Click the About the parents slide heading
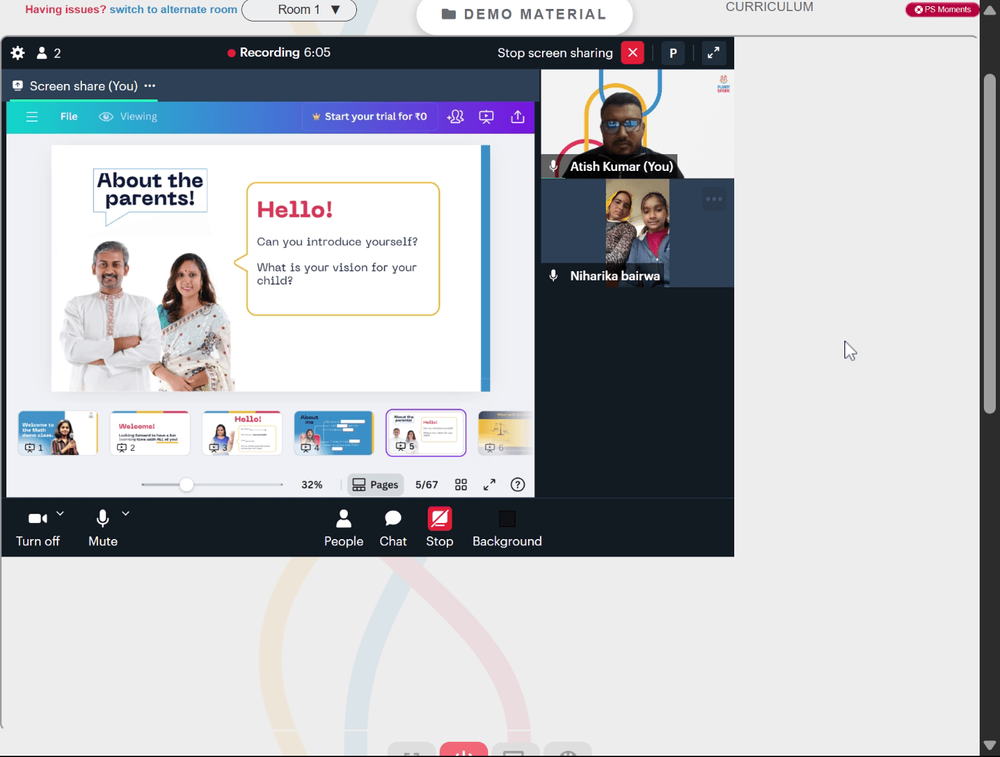1000x757 pixels. coord(150,189)
